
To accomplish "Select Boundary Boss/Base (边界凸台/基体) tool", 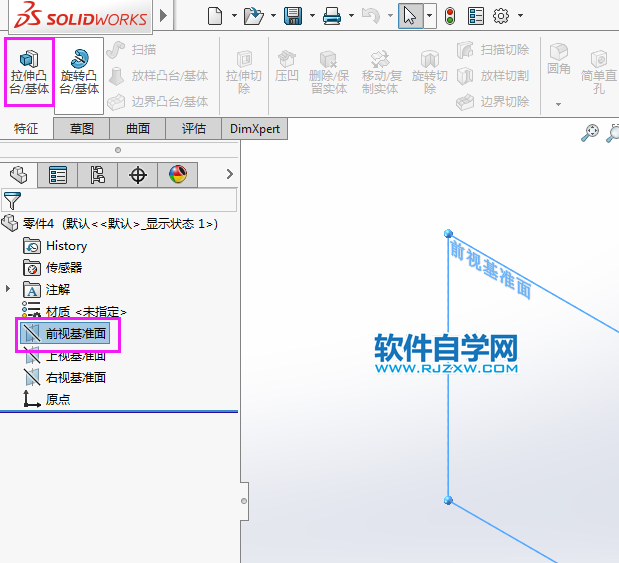I will tap(158, 102).
